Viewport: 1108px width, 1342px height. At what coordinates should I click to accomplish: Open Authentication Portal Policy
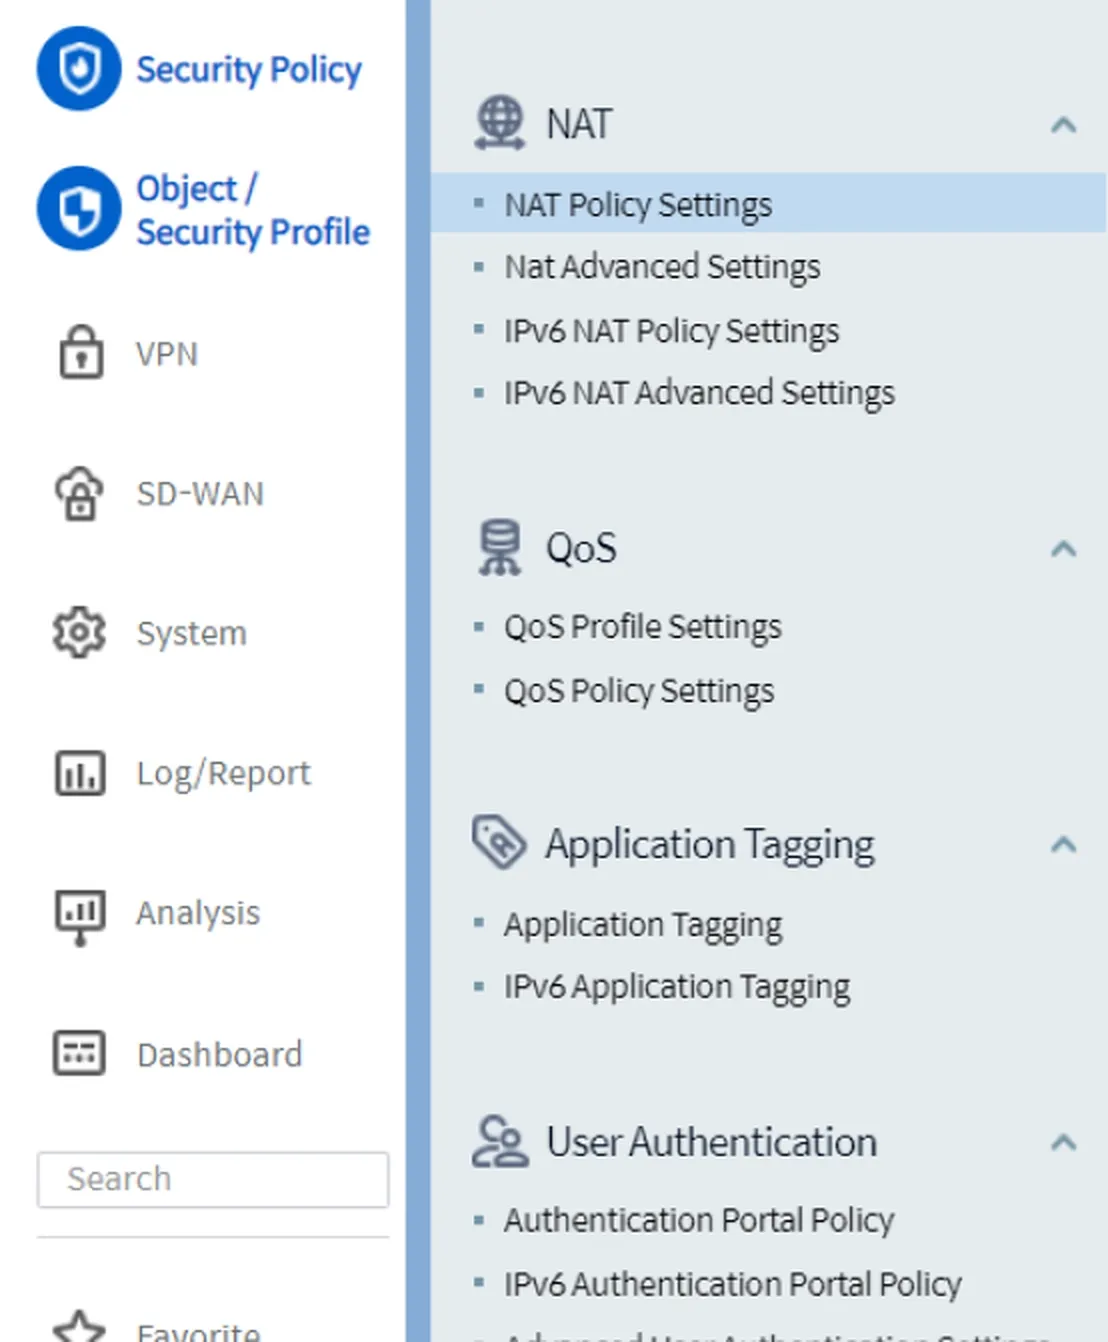[699, 1220]
